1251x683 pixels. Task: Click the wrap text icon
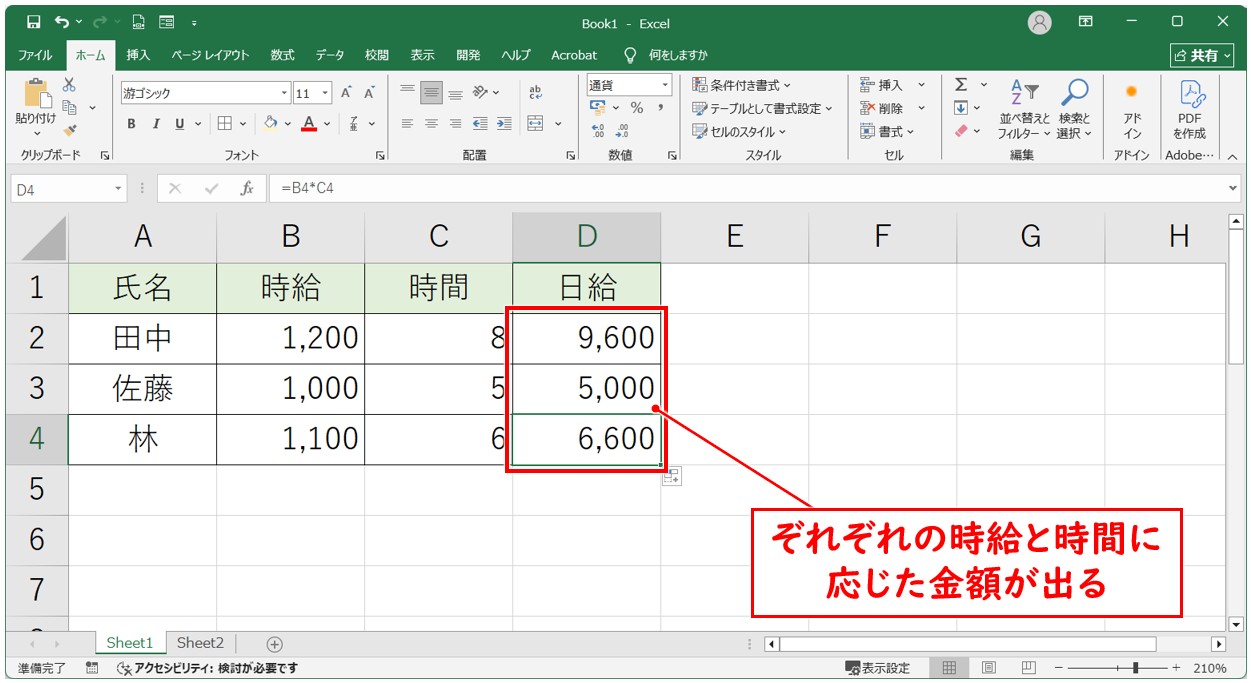[x=535, y=93]
